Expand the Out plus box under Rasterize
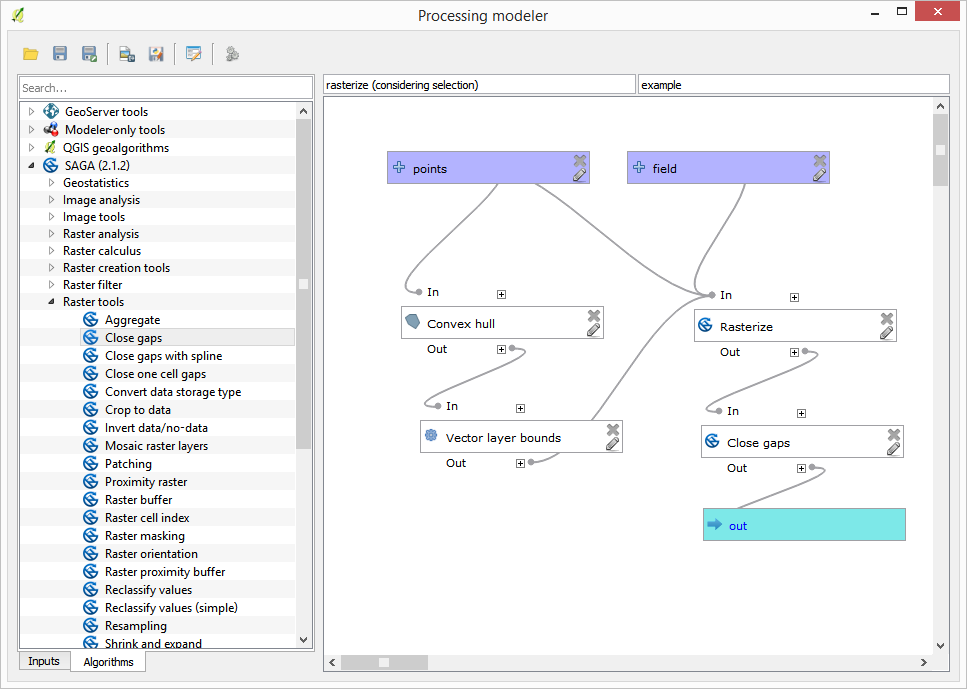Image resolution: width=967 pixels, height=689 pixels. click(x=794, y=352)
